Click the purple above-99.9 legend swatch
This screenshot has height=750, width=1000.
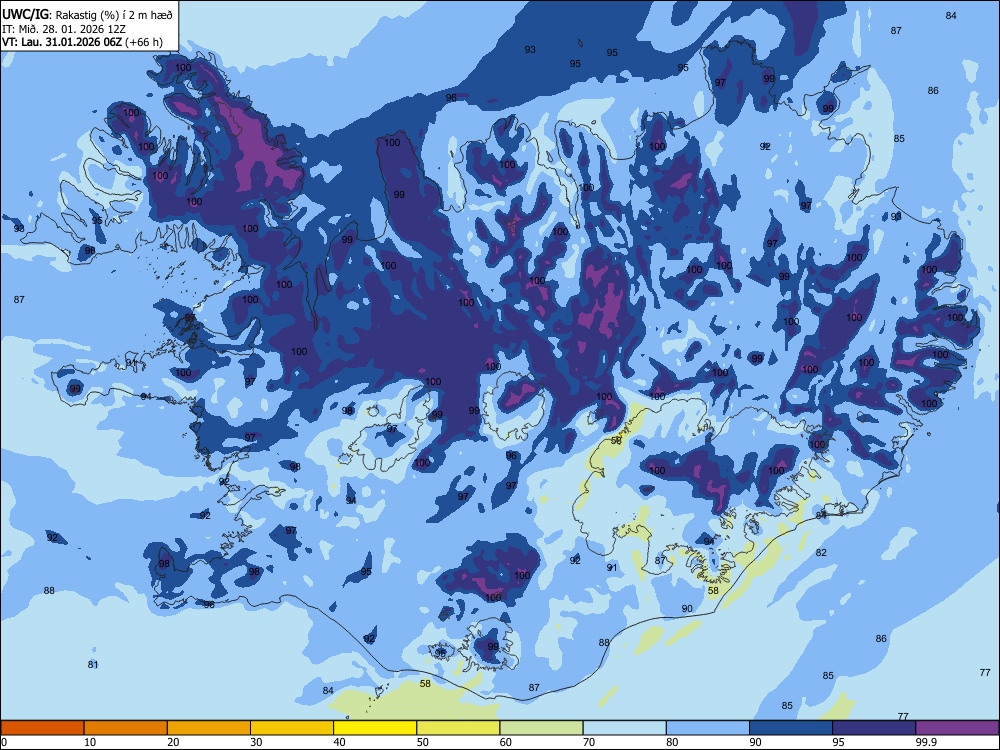(957, 728)
